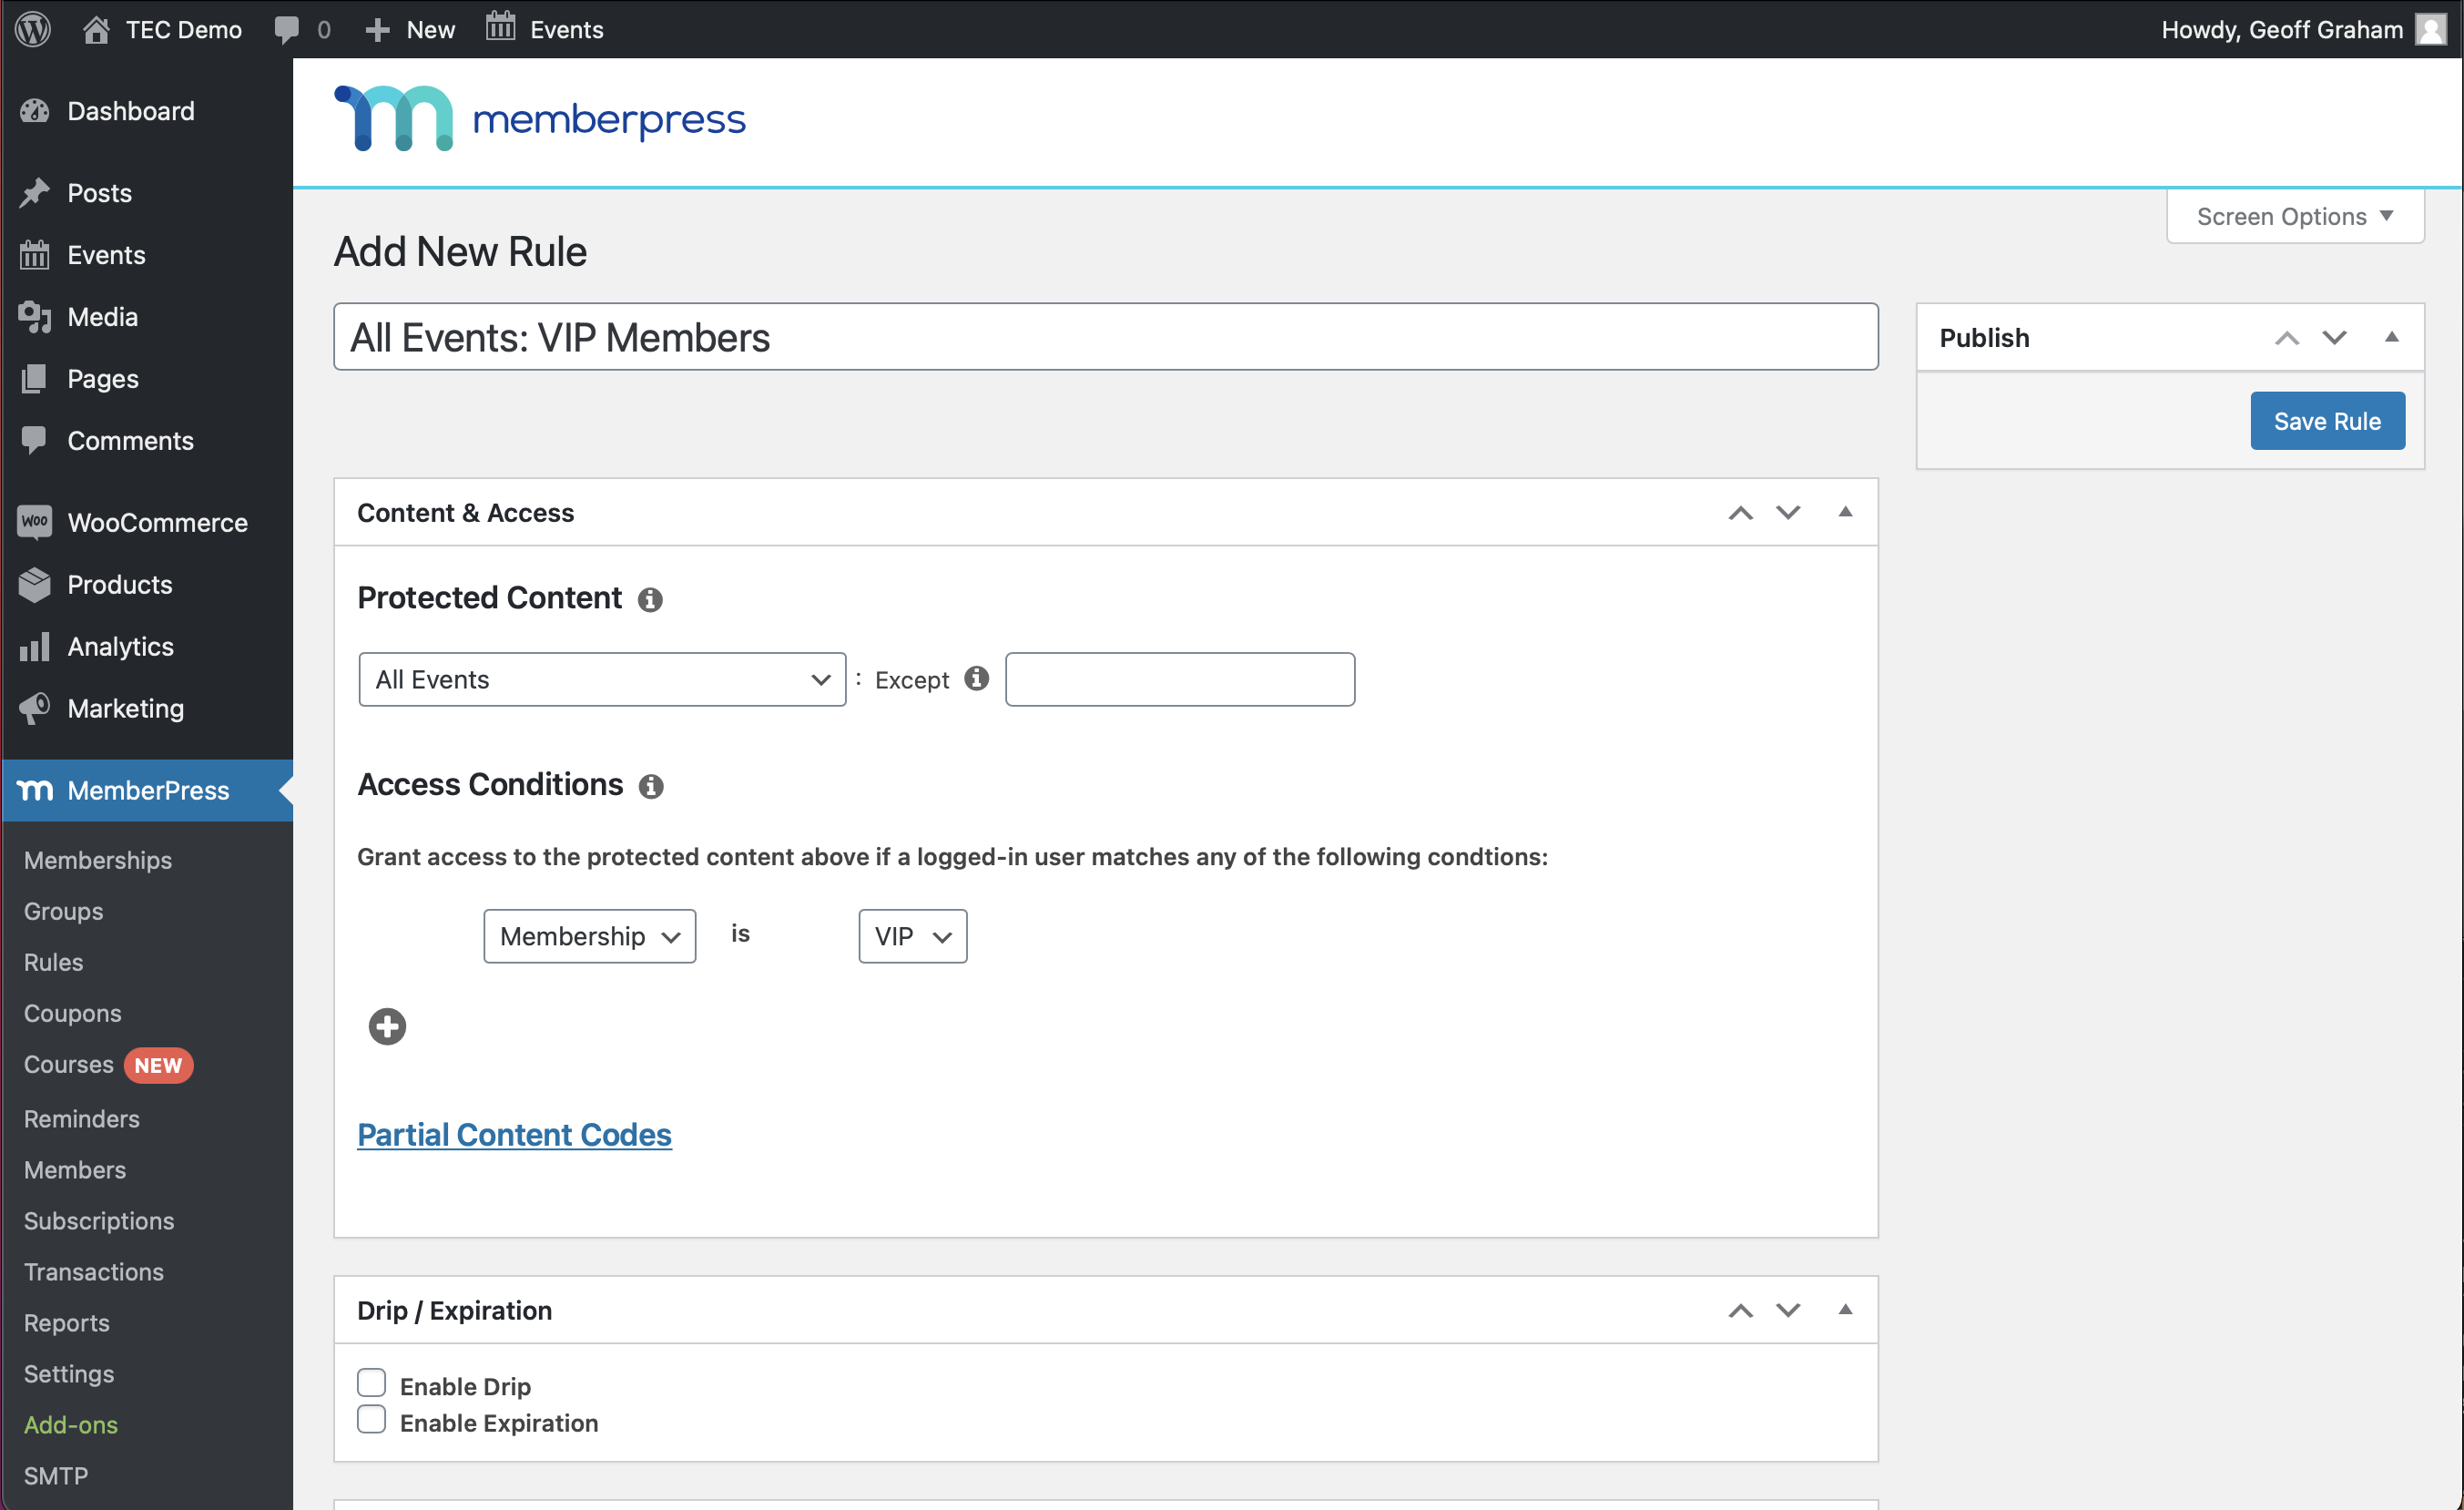Open Reminders submenu item

pyautogui.click(x=82, y=1119)
